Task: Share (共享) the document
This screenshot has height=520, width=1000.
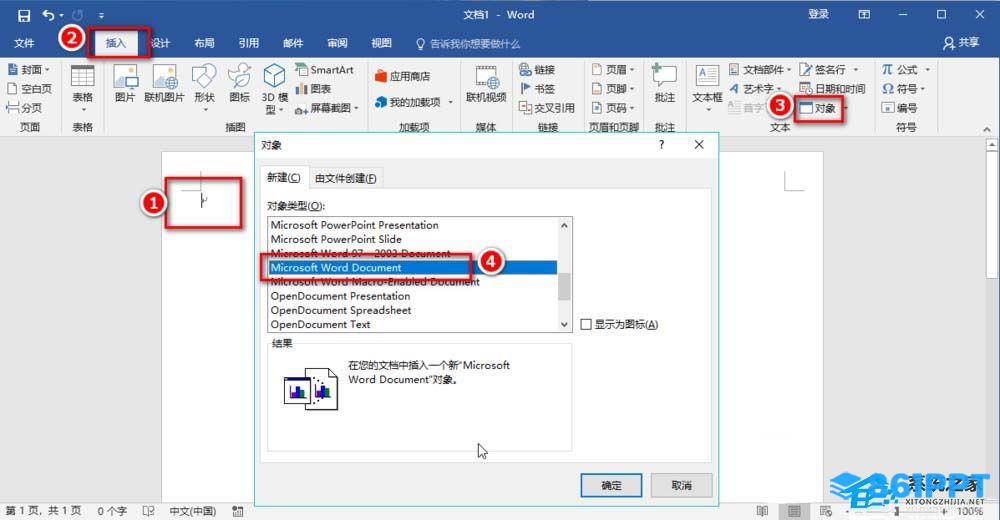Action: tap(961, 43)
